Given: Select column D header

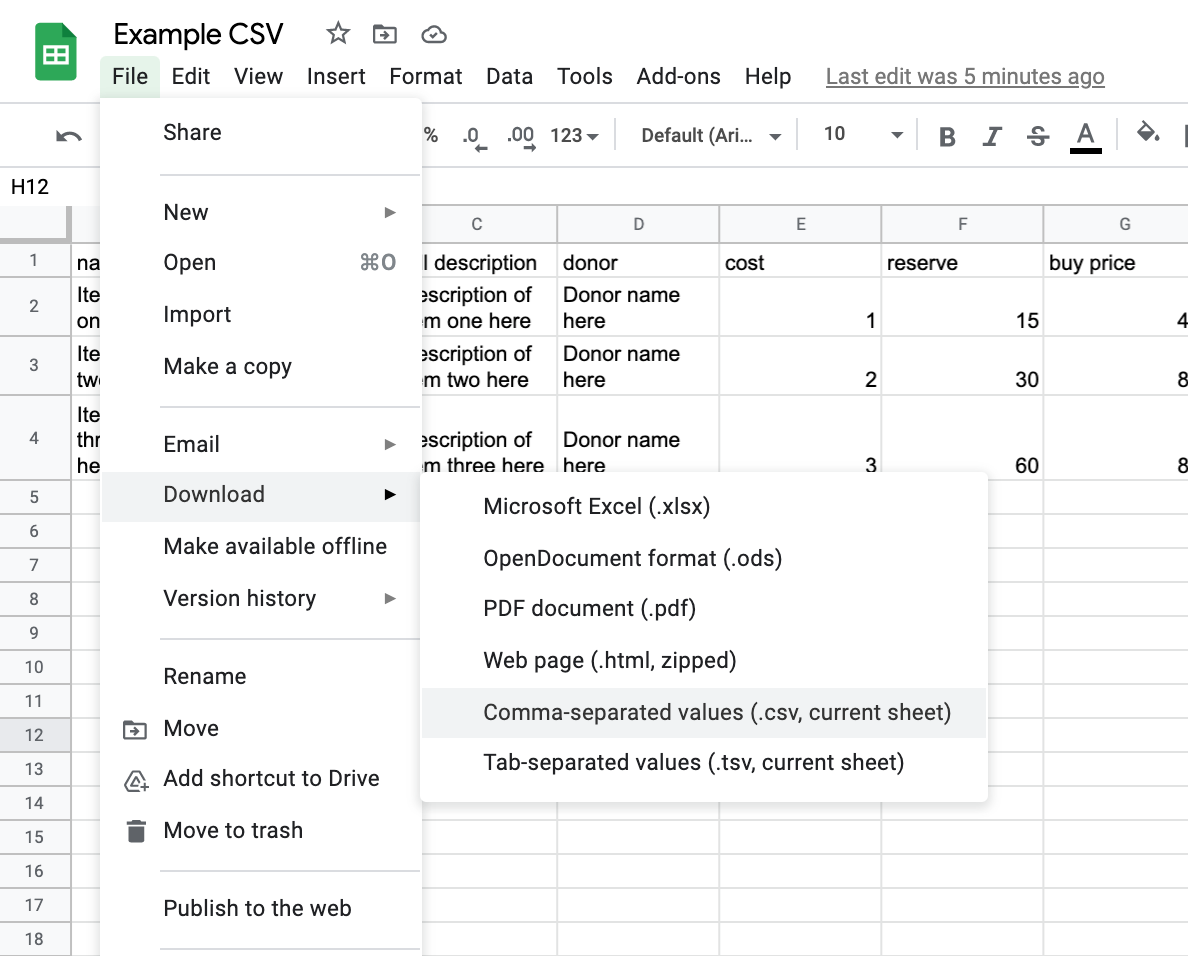Looking at the screenshot, I should click(x=638, y=224).
